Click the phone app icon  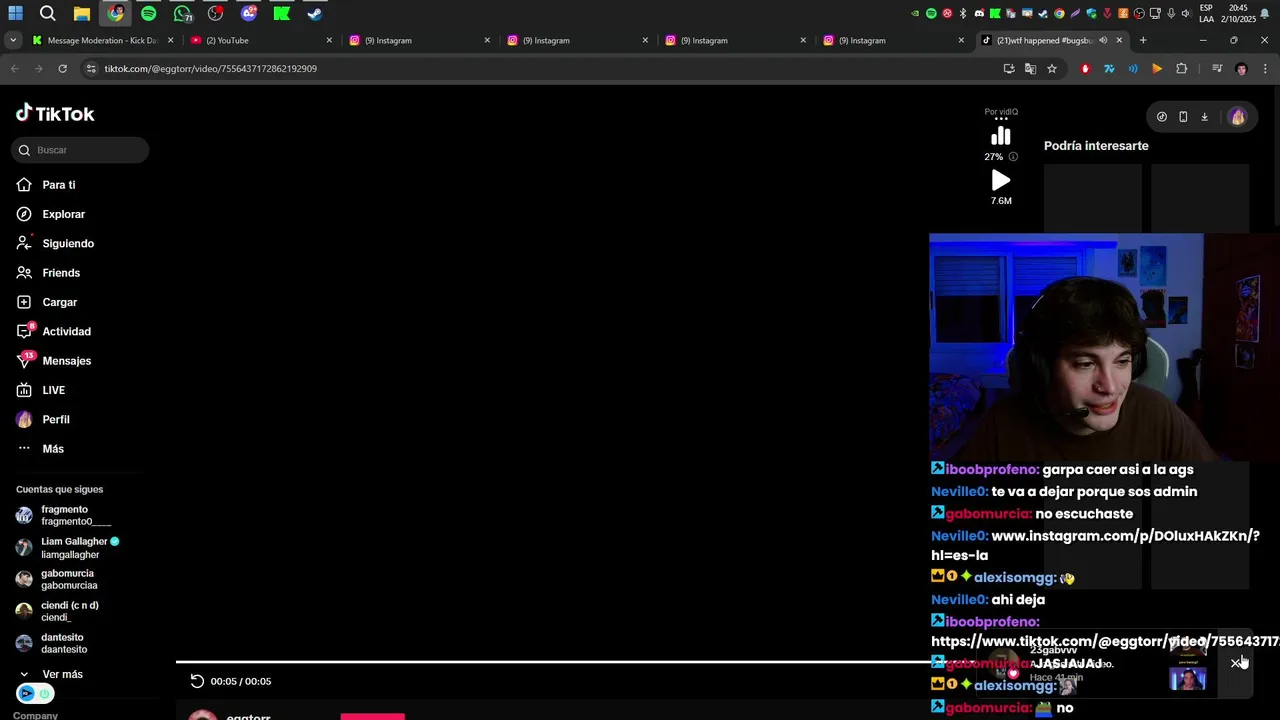point(1183,117)
